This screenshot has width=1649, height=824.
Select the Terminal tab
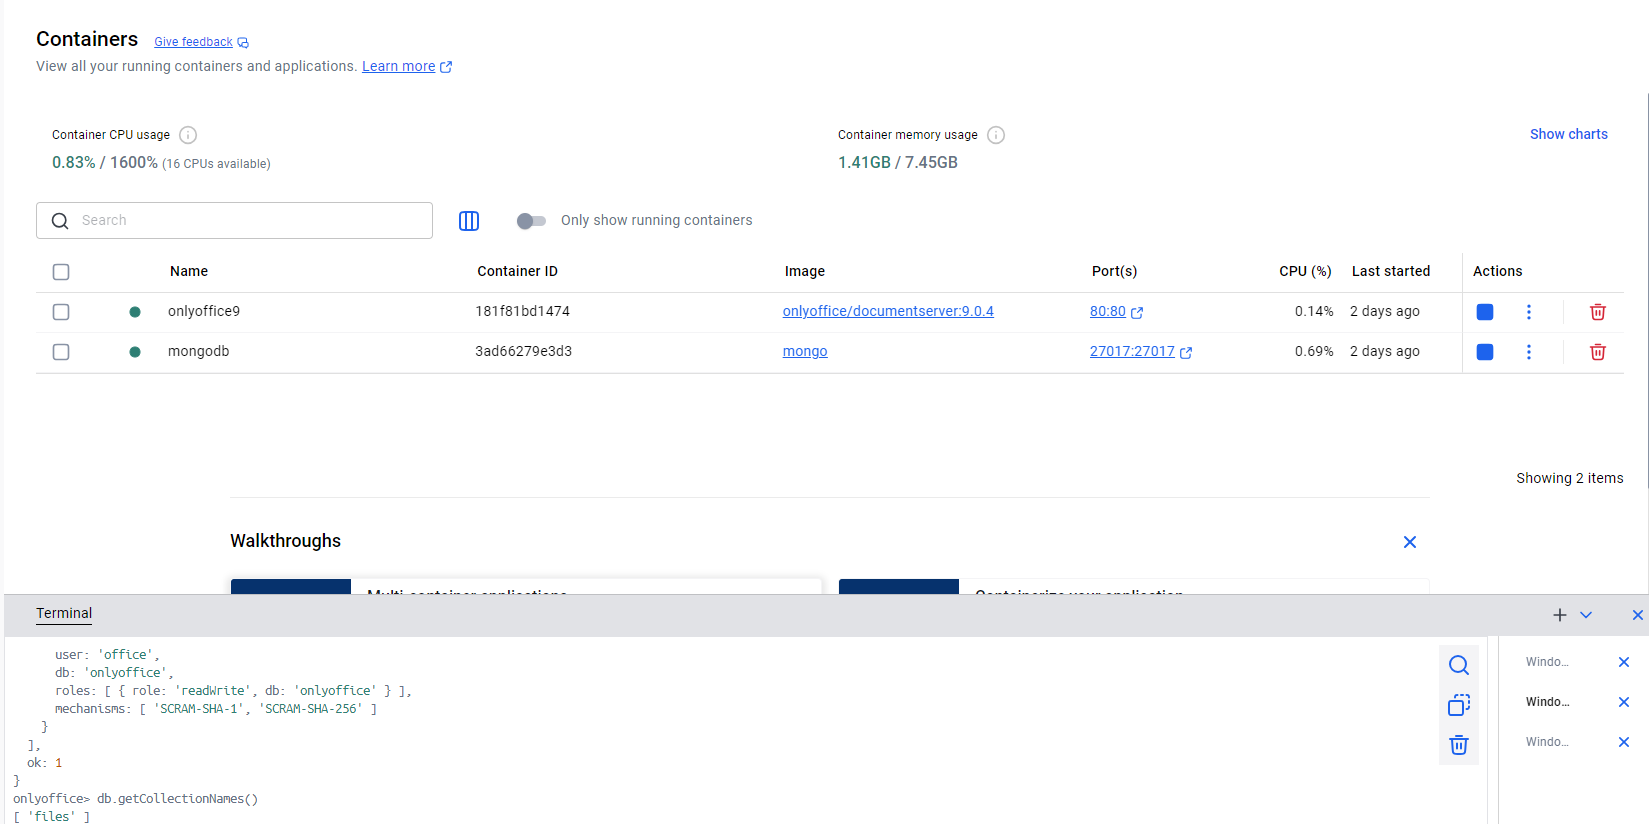click(64, 613)
